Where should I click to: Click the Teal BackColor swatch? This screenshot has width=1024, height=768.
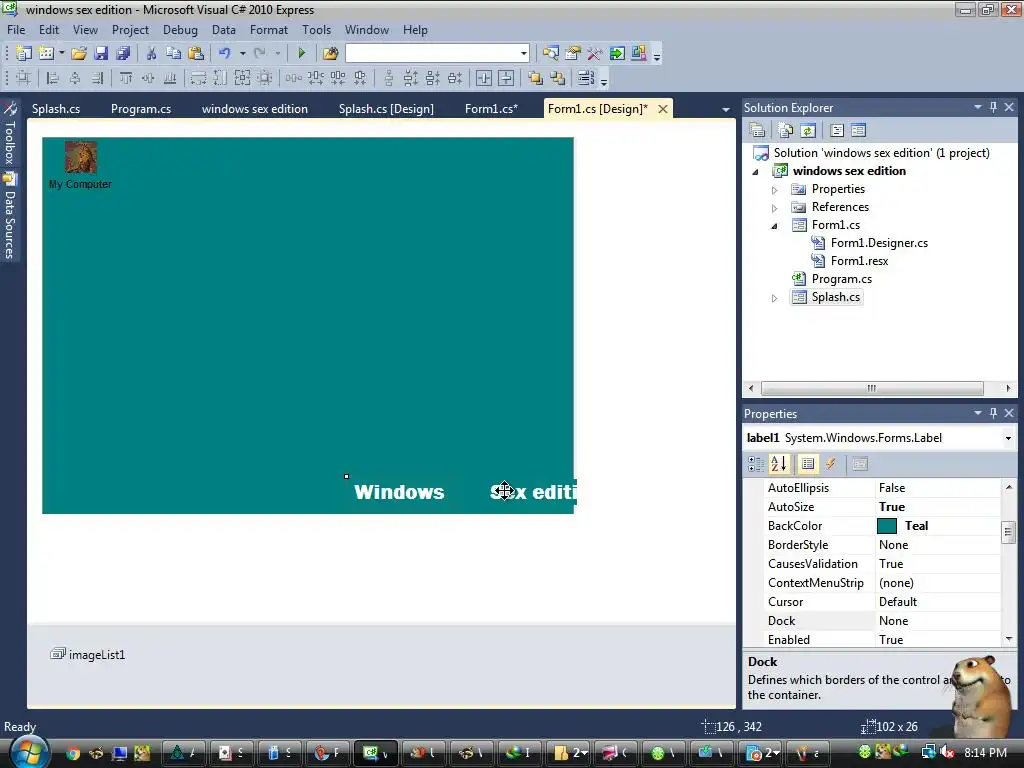(x=886, y=526)
